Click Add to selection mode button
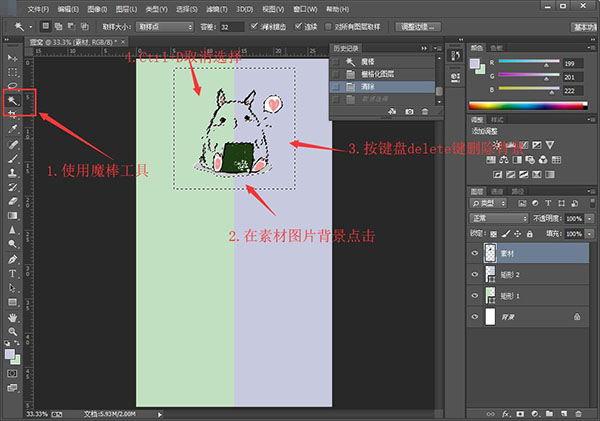Screen dimensions: 600x421 [59, 26]
